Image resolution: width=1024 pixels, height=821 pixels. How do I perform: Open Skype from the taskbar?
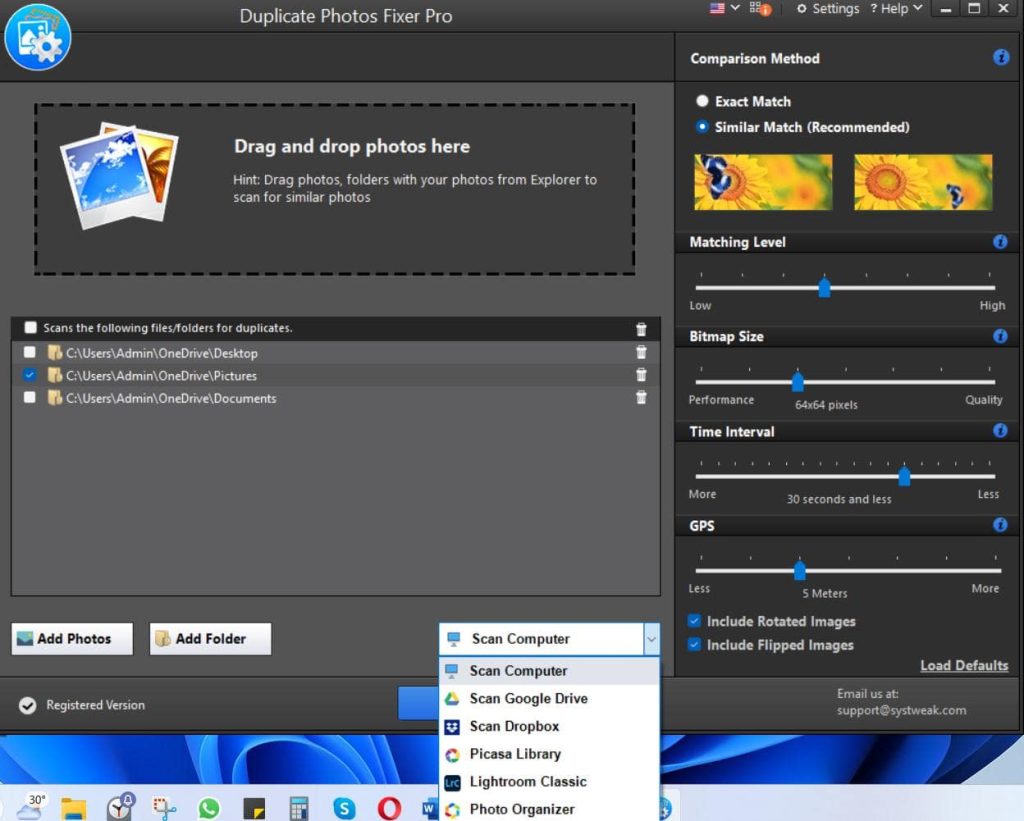[344, 809]
